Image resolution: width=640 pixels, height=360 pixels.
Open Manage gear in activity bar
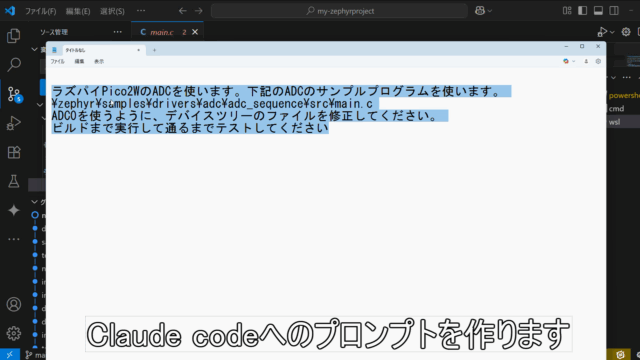(x=13, y=333)
